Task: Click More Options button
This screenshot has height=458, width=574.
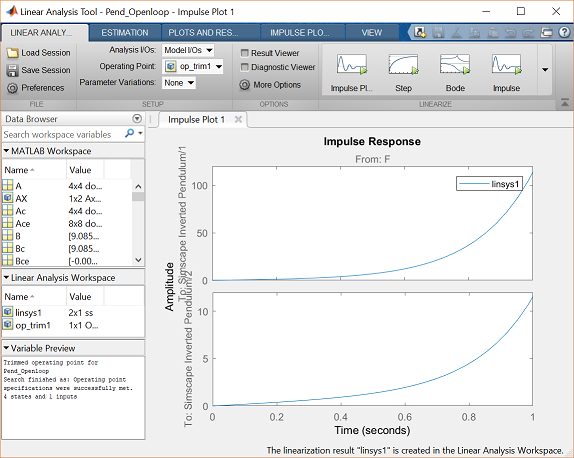Action: [270, 85]
